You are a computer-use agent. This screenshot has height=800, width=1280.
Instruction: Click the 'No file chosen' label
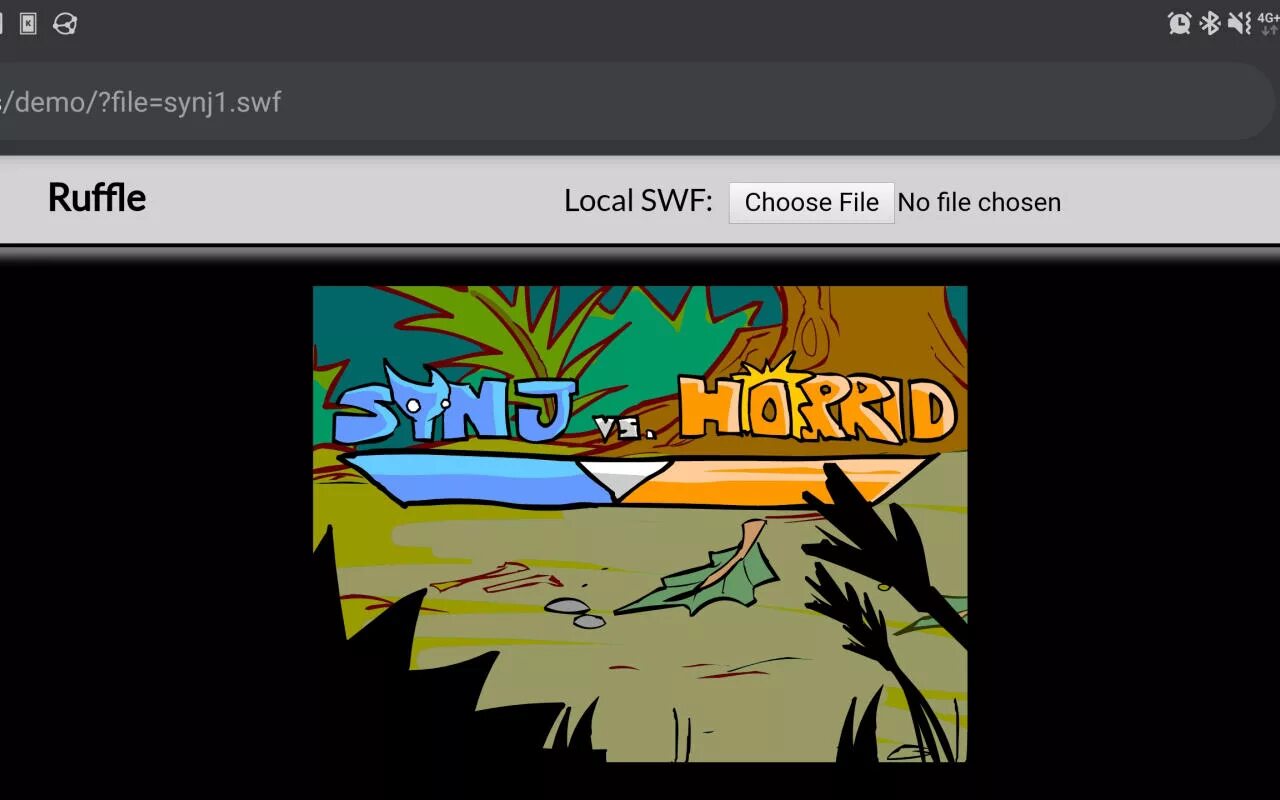[979, 202]
